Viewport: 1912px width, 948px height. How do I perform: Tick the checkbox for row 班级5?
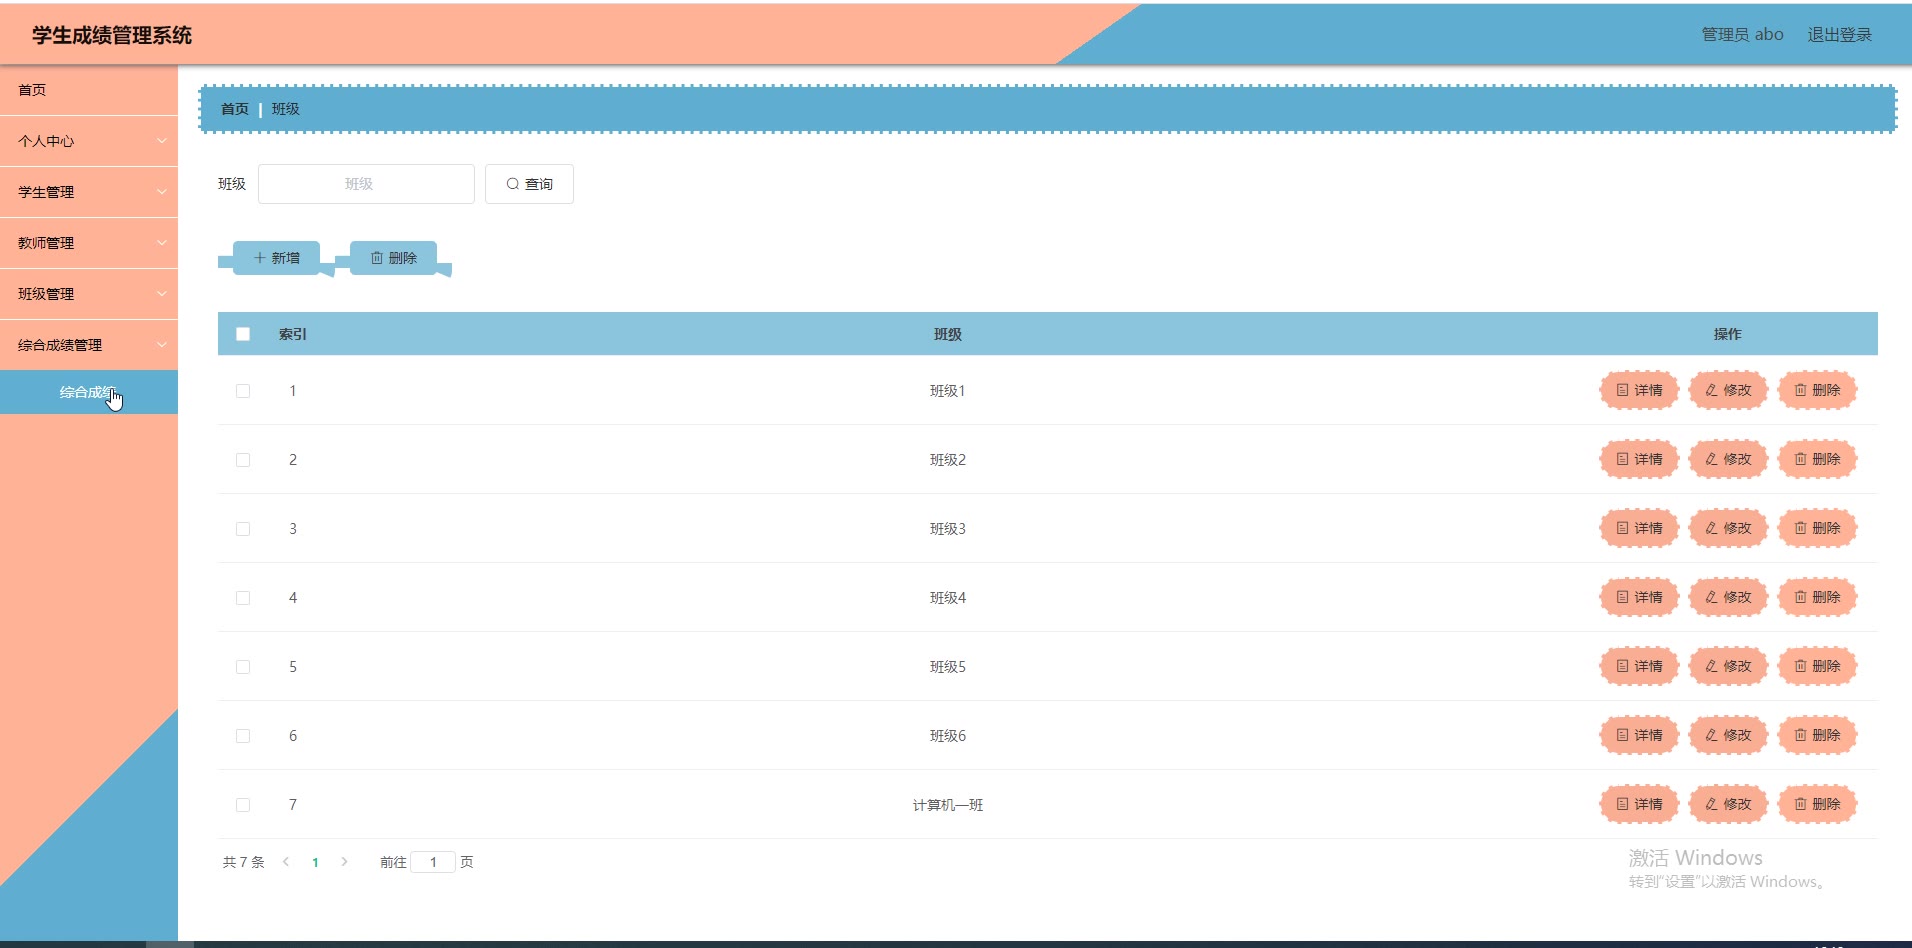[243, 667]
